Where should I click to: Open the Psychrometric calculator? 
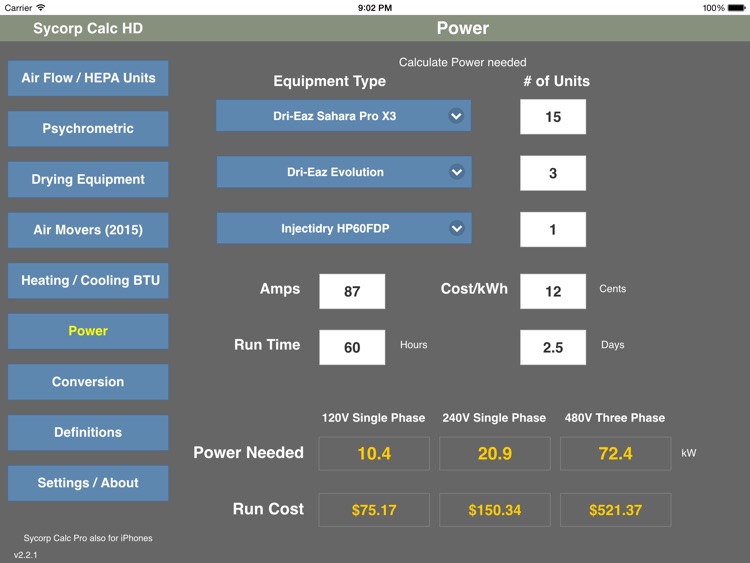click(88, 129)
